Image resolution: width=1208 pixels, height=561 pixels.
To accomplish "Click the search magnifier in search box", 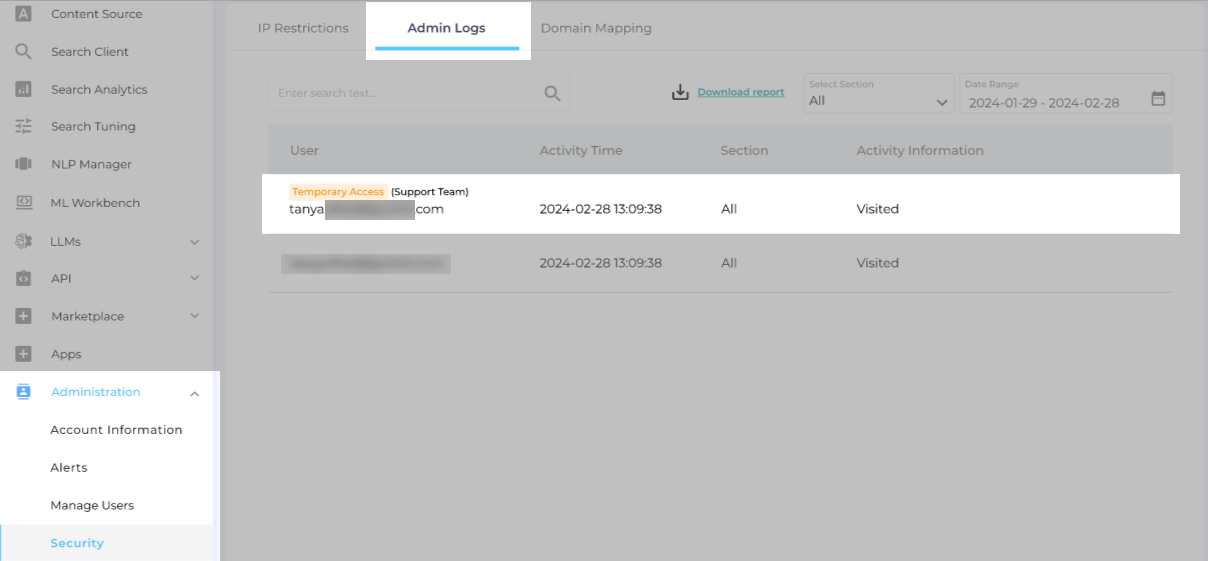I will (x=552, y=93).
